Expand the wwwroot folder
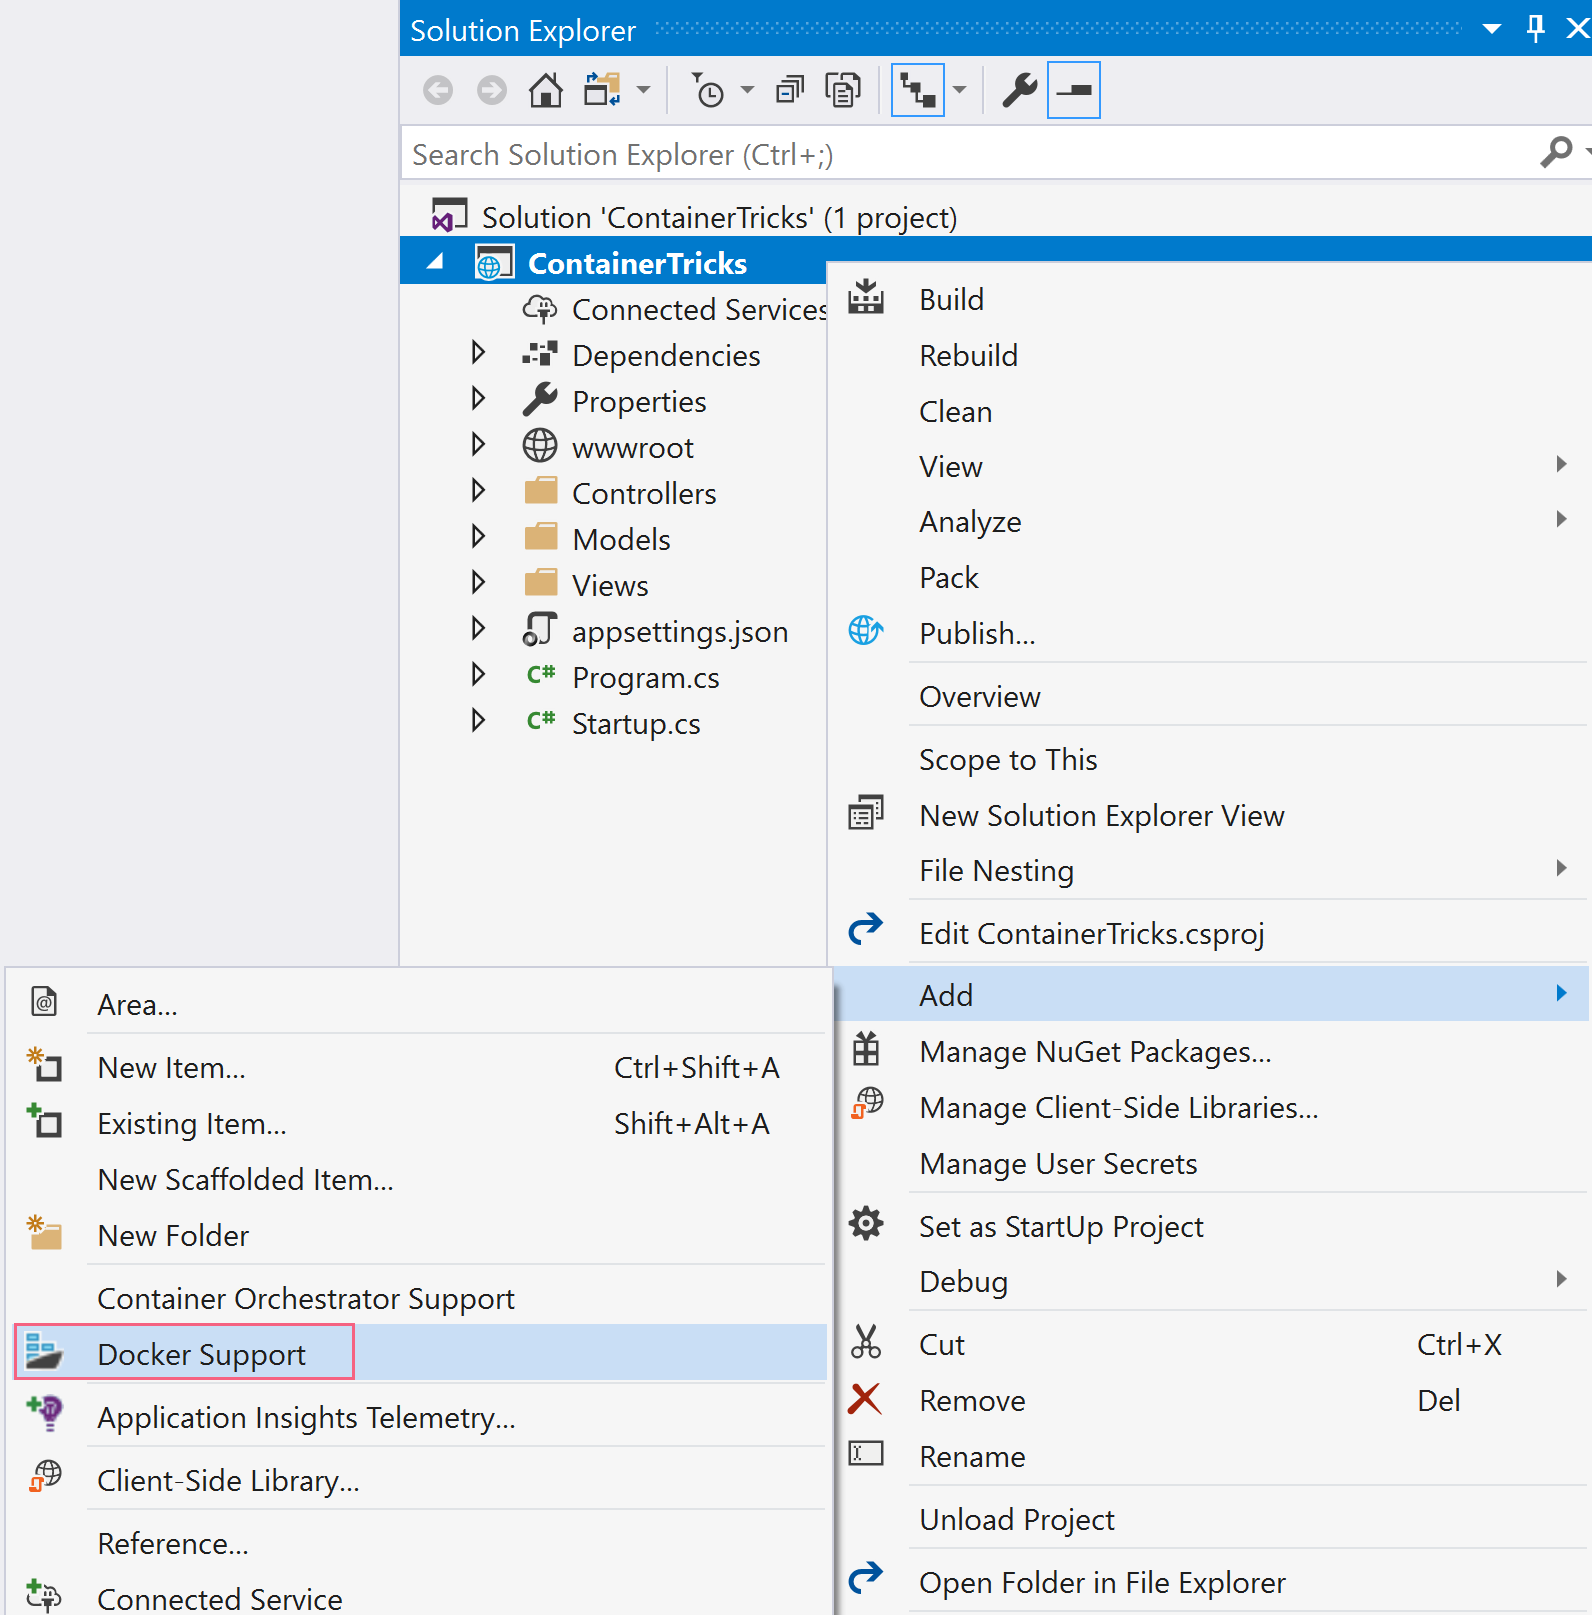Viewport: 1592px width, 1615px height. 478,445
